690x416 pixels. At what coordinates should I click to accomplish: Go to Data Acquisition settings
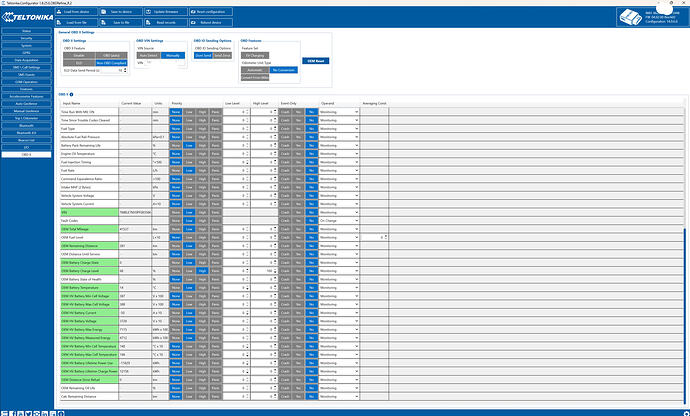26,60
